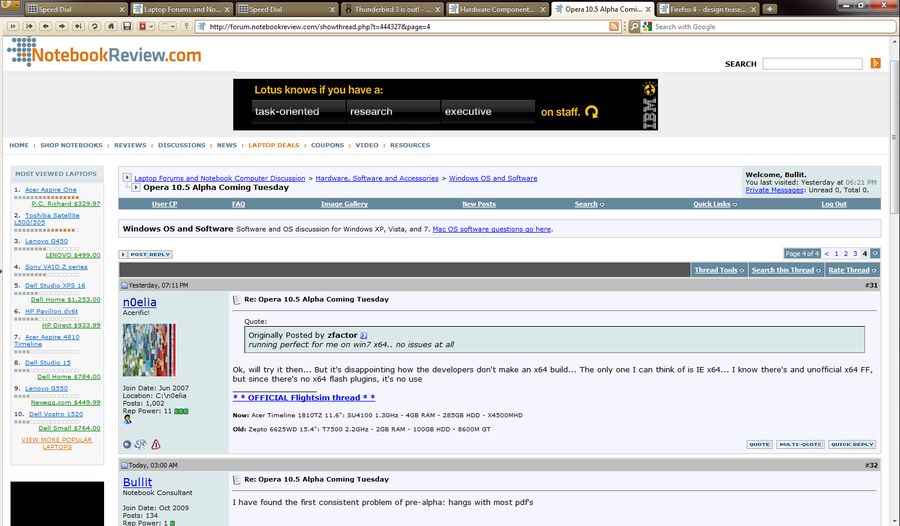
Task: Open the red panel toolbar dropdown
Action: click(146, 26)
